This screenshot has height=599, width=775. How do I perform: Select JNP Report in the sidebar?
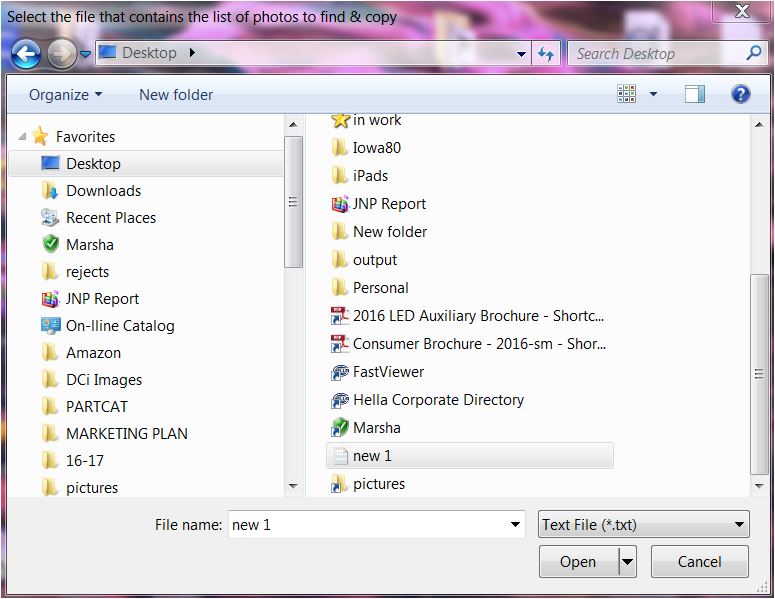coord(90,299)
